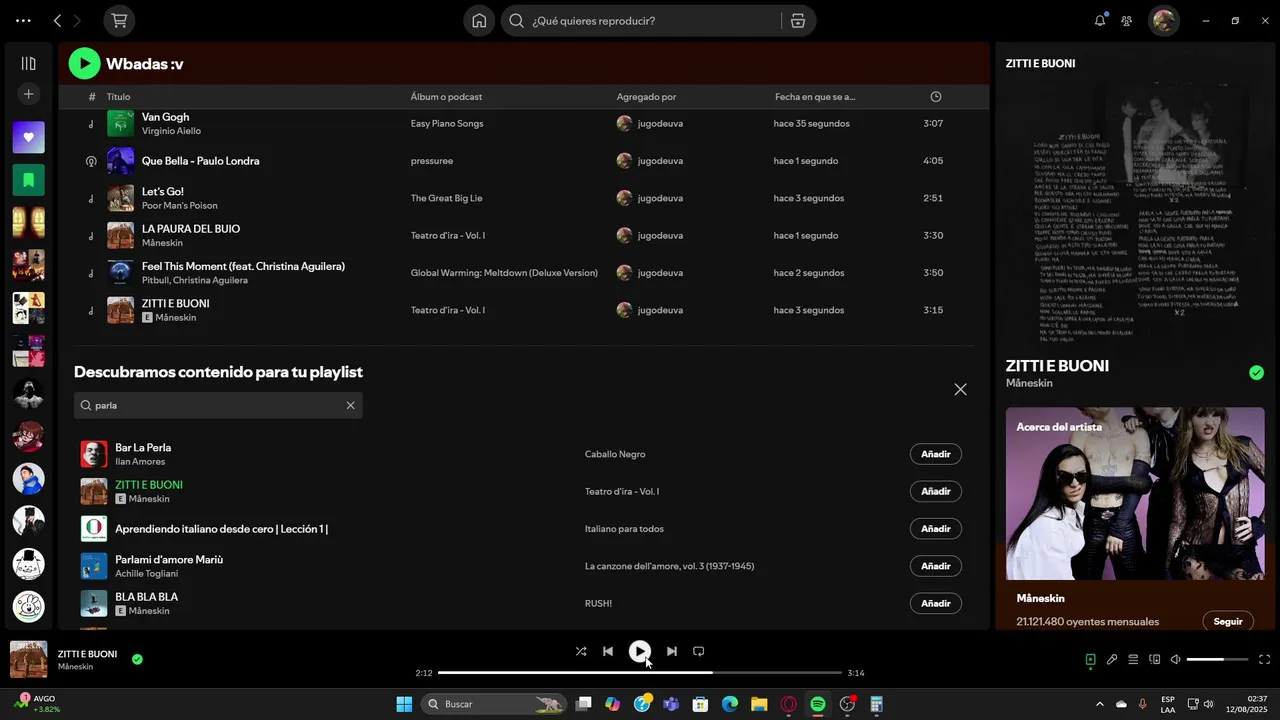This screenshot has width=1280, height=720.
Task: Sort by Álbum o podcast column
Action: pyautogui.click(x=446, y=97)
